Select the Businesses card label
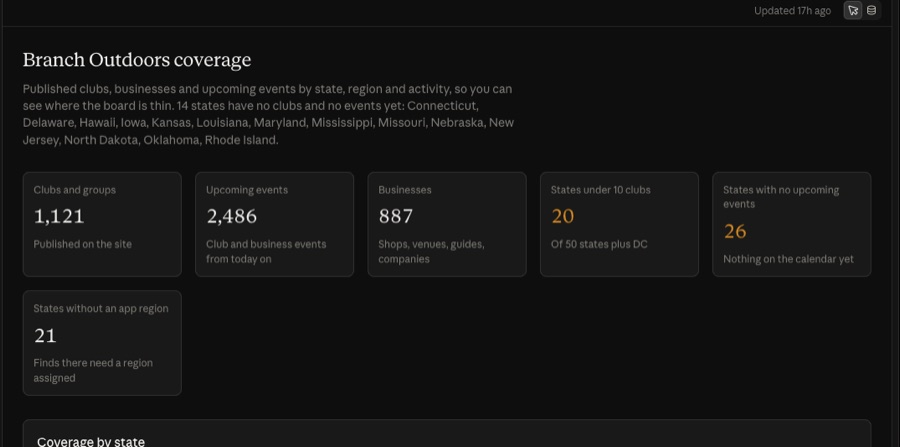The image size is (900, 447). coord(405,190)
